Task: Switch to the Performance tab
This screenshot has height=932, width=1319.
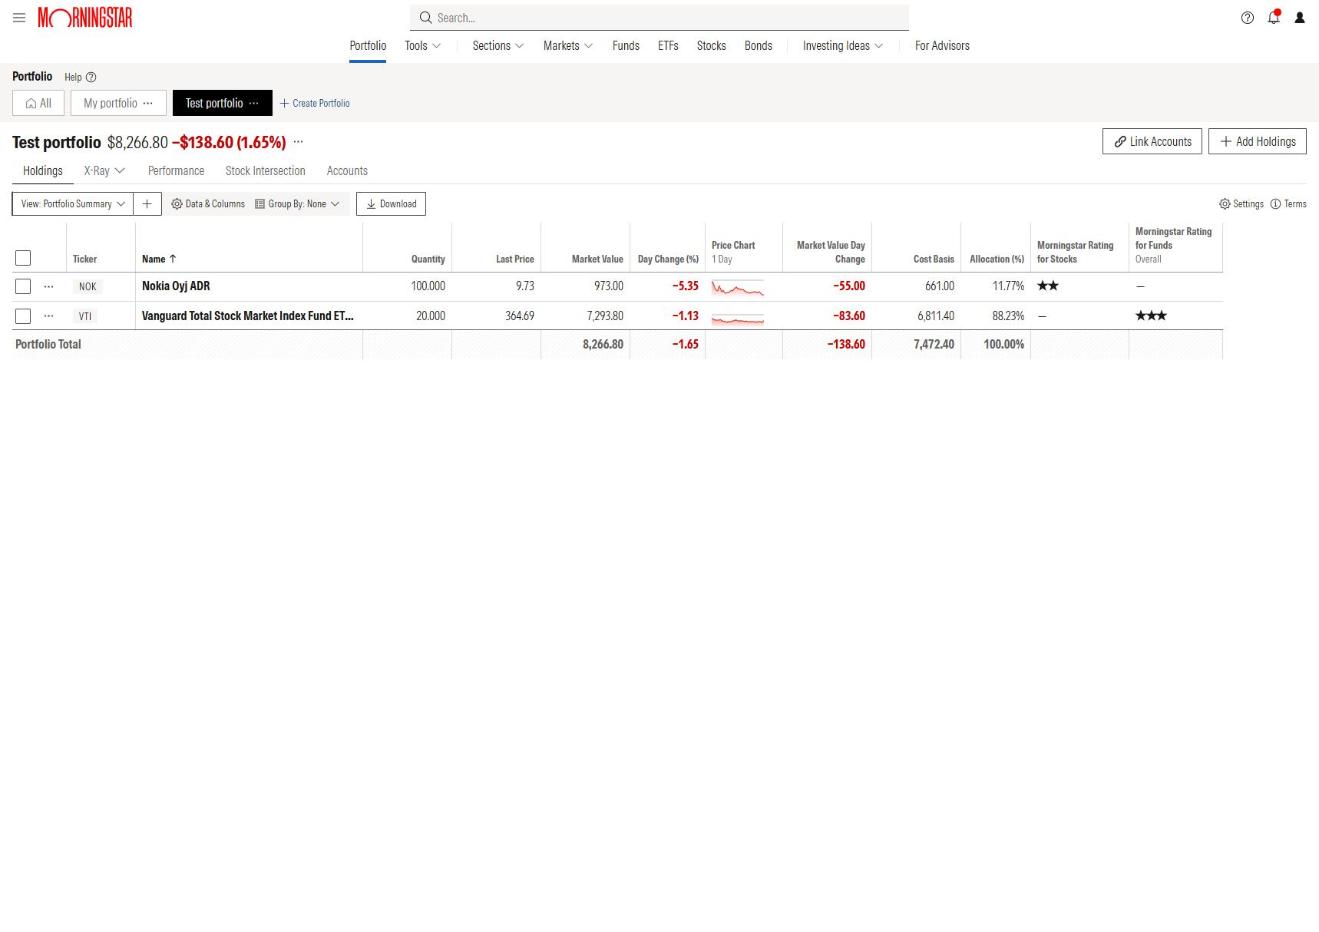Action: 176,171
